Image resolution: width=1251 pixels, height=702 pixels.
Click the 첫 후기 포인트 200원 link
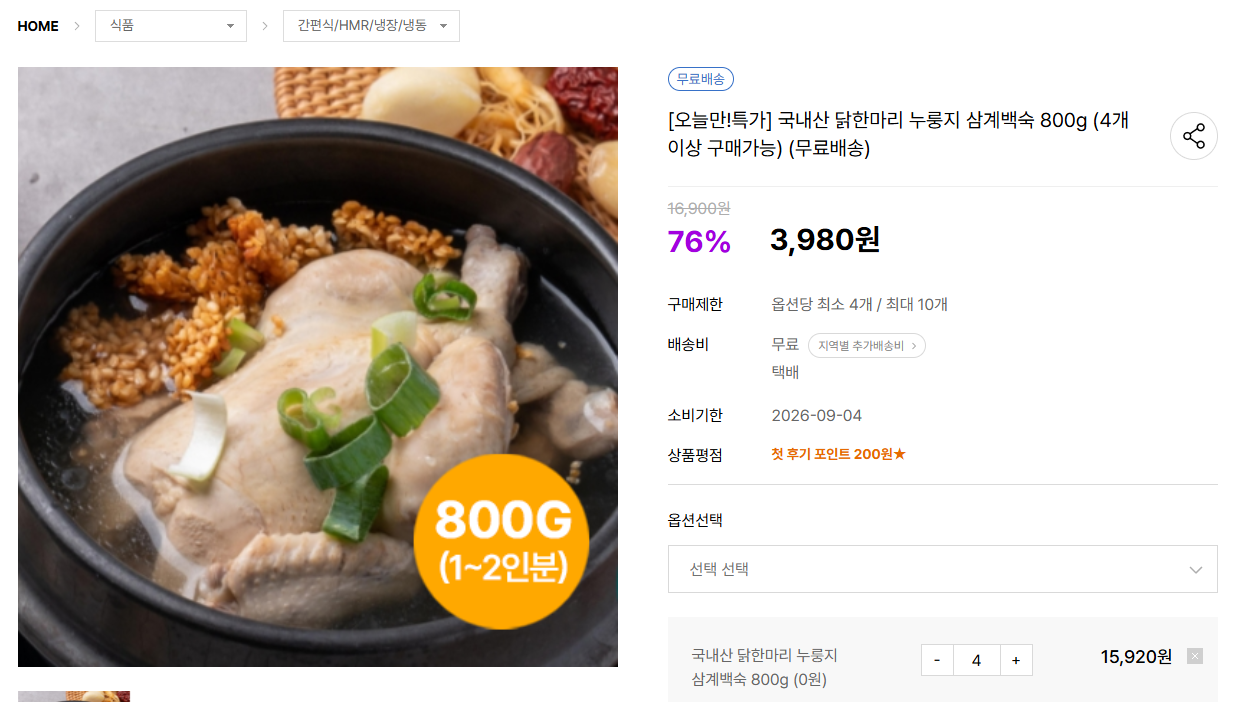838,454
